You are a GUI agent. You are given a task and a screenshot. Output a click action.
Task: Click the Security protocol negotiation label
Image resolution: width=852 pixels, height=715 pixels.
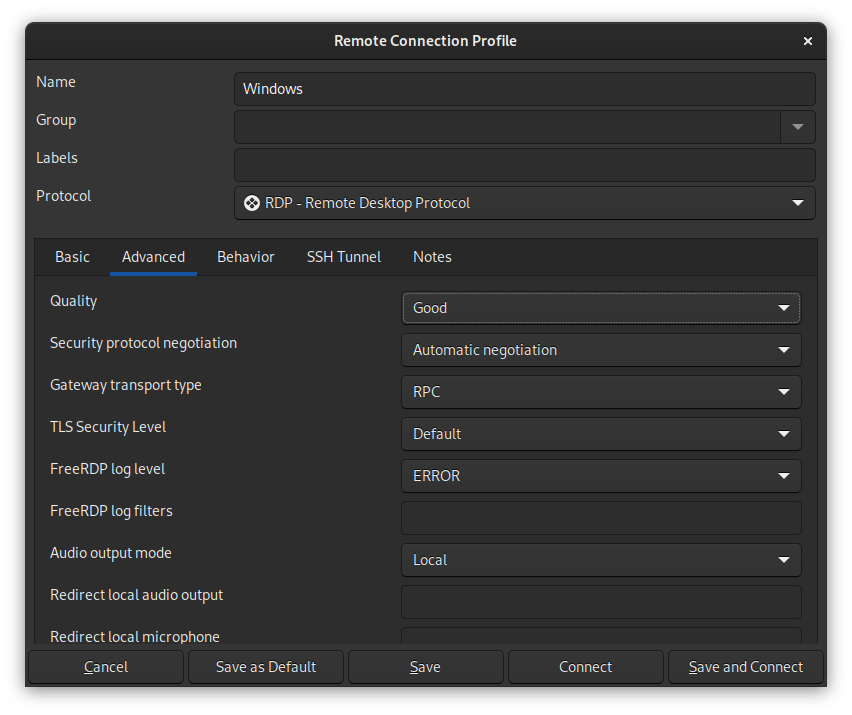[x=143, y=343]
